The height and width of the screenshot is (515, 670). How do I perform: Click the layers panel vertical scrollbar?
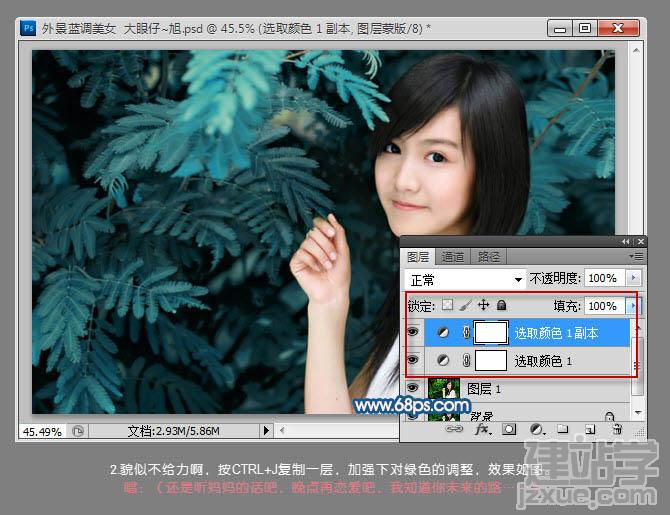[637, 368]
